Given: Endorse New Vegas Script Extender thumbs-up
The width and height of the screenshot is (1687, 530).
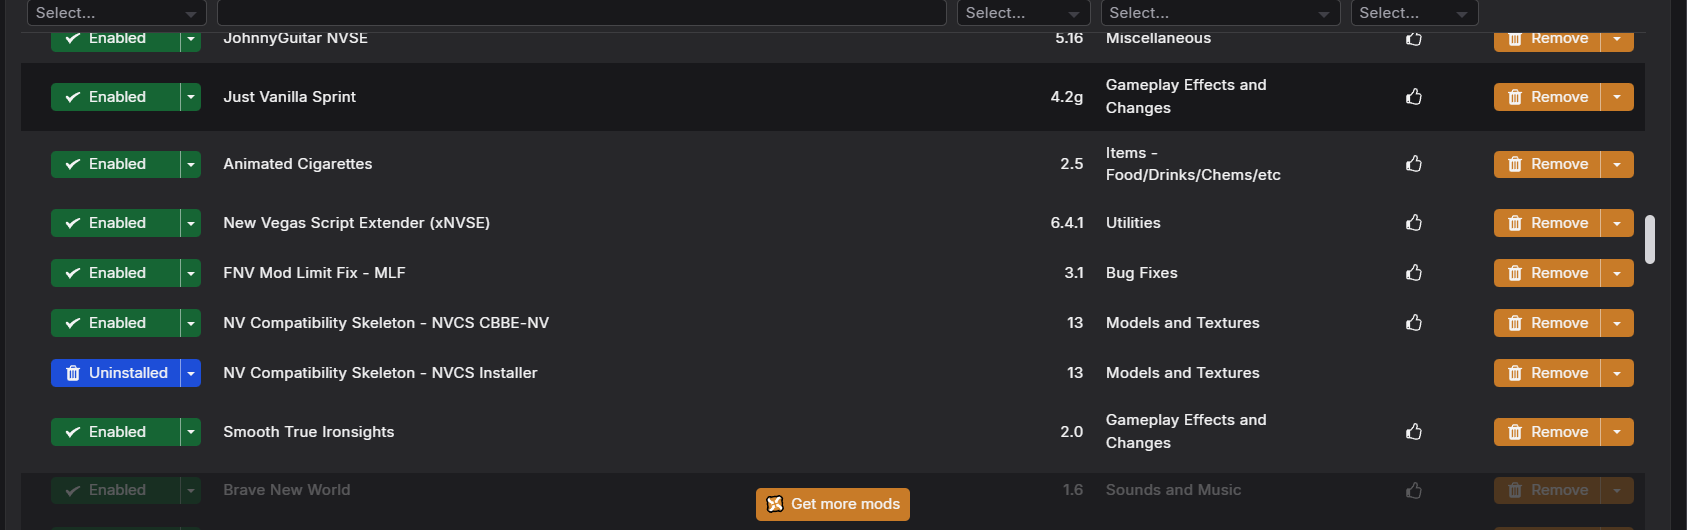Looking at the screenshot, I should pos(1414,223).
